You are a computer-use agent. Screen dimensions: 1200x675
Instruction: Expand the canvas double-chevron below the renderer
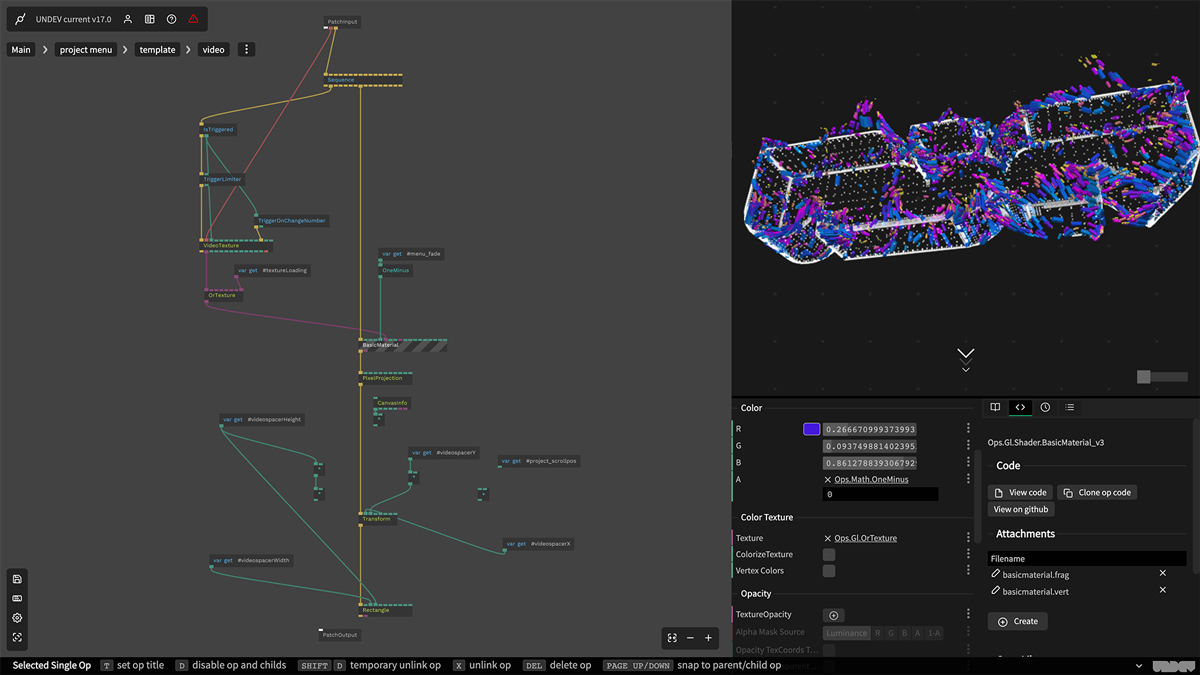(x=965, y=354)
